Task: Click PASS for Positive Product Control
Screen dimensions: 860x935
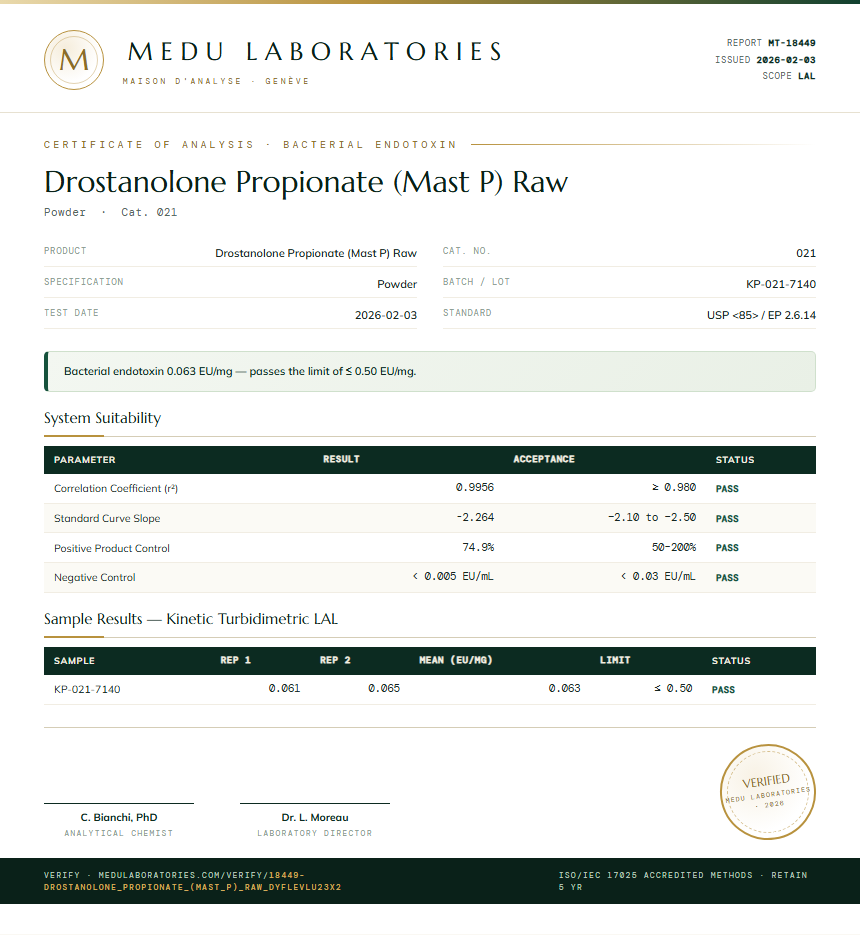Action: 727,547
